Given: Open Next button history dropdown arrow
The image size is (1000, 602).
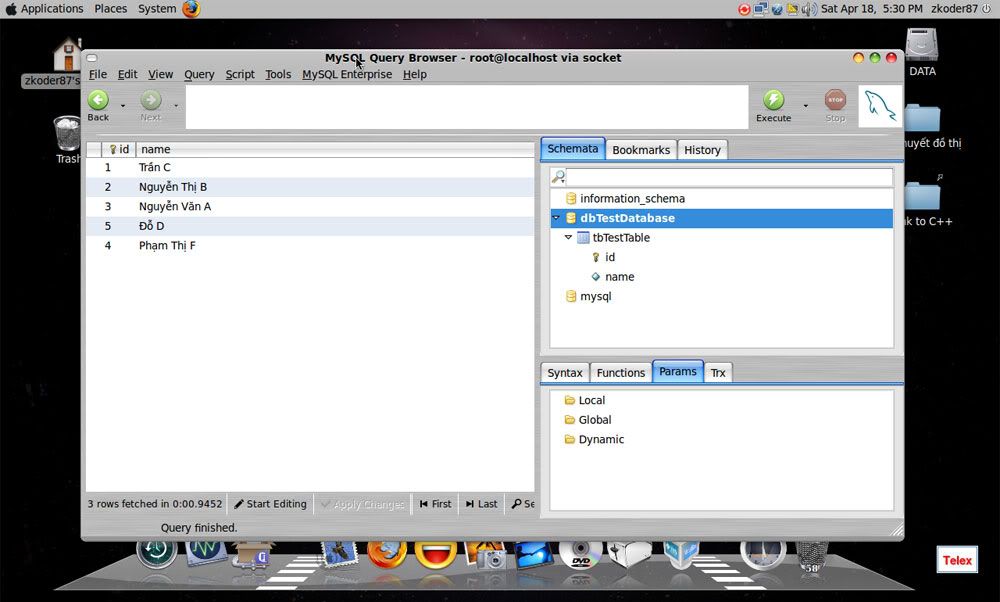Looking at the screenshot, I should [x=175, y=105].
